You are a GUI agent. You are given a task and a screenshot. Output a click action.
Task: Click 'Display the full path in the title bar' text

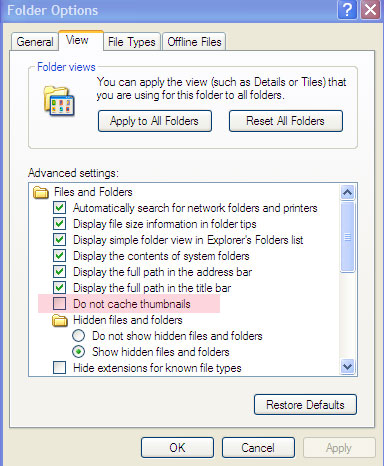[152, 288]
